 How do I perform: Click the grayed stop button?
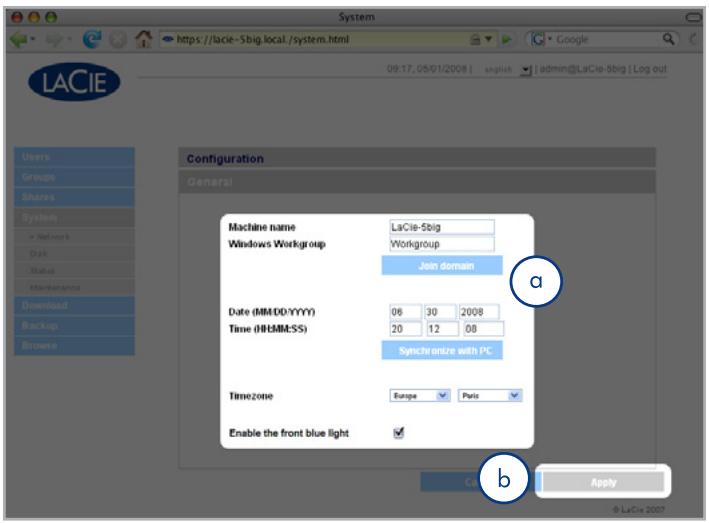(x=118, y=40)
